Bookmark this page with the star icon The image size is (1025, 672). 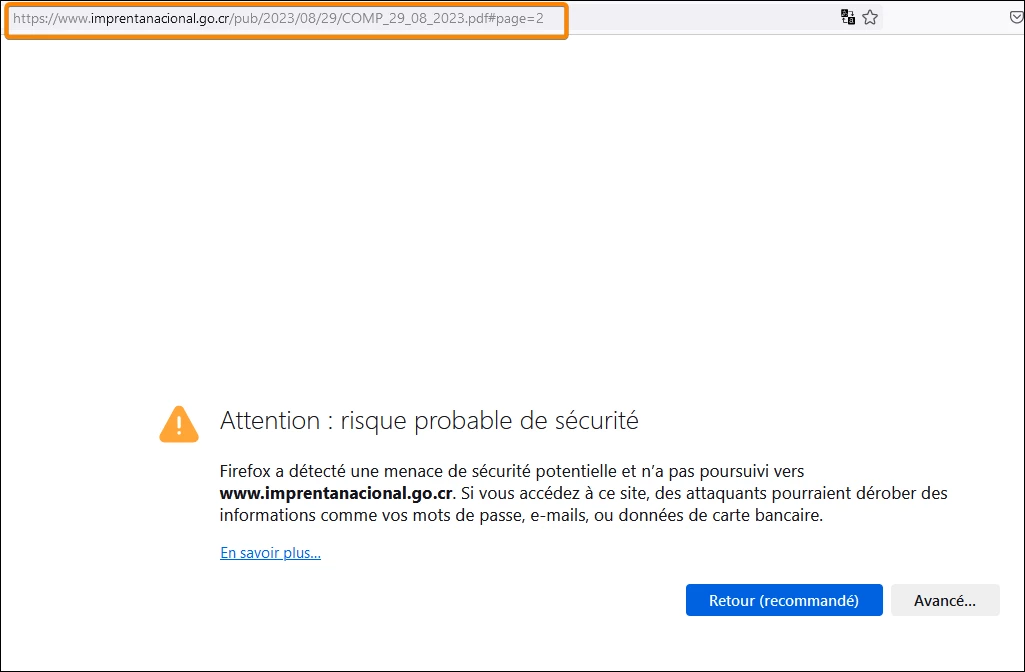click(870, 18)
